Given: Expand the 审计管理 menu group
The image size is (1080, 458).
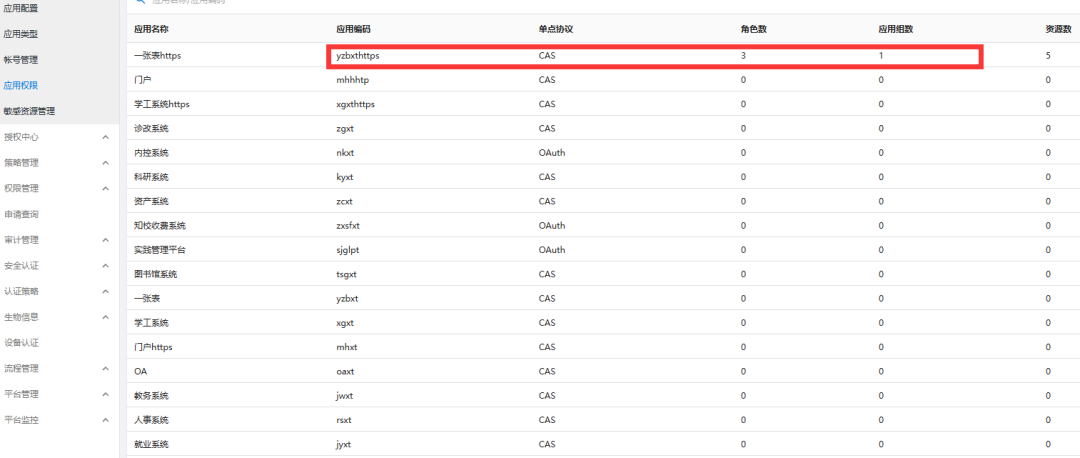Looking at the screenshot, I should coord(105,240).
